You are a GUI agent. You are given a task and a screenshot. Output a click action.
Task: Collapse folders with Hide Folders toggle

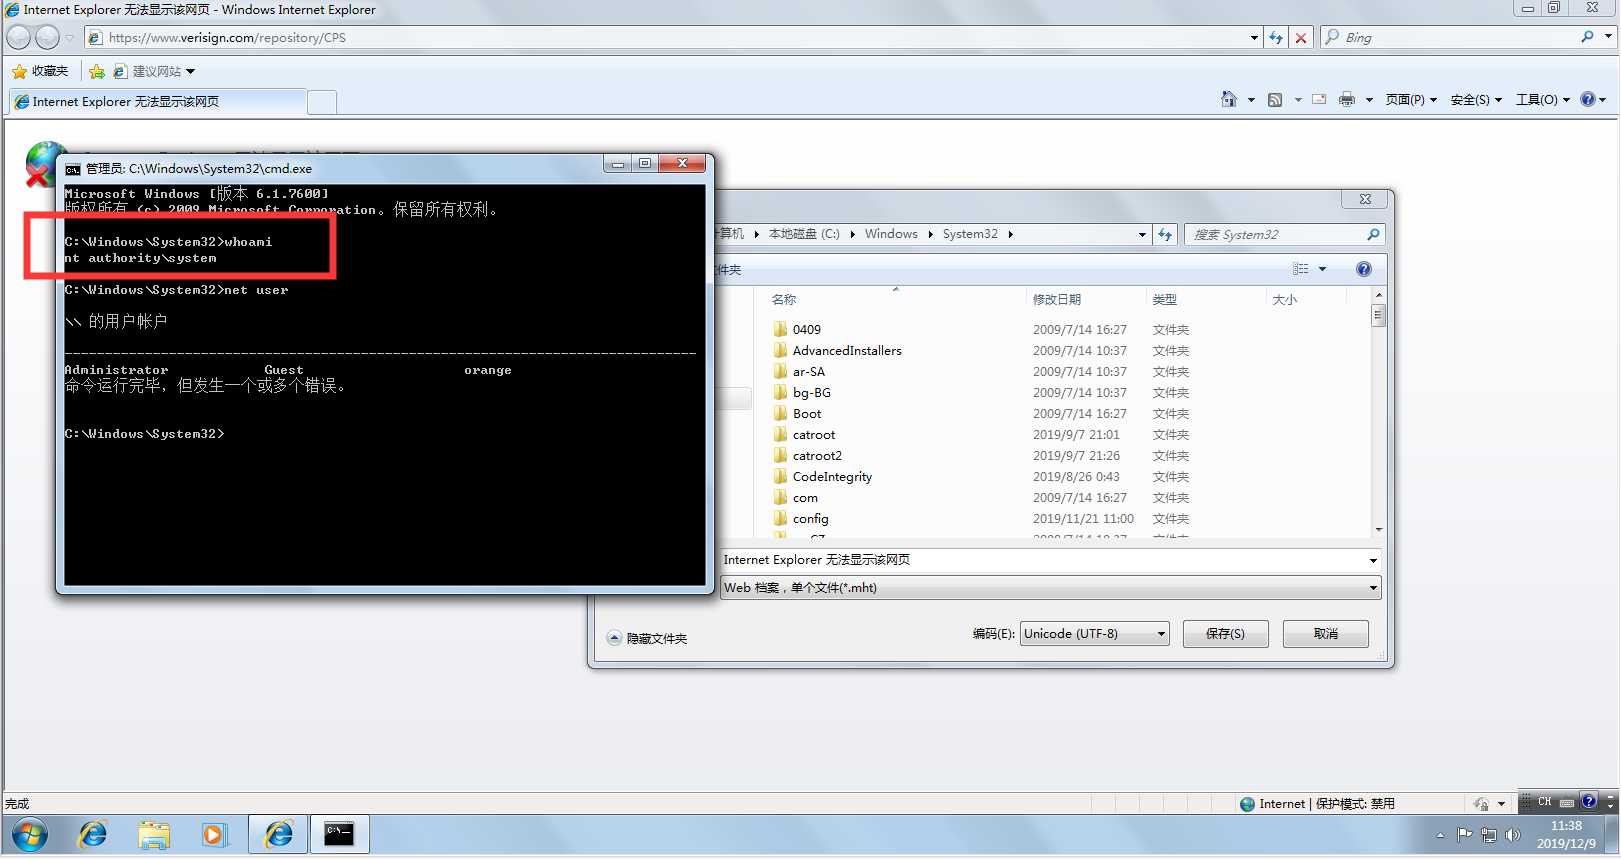(647, 638)
